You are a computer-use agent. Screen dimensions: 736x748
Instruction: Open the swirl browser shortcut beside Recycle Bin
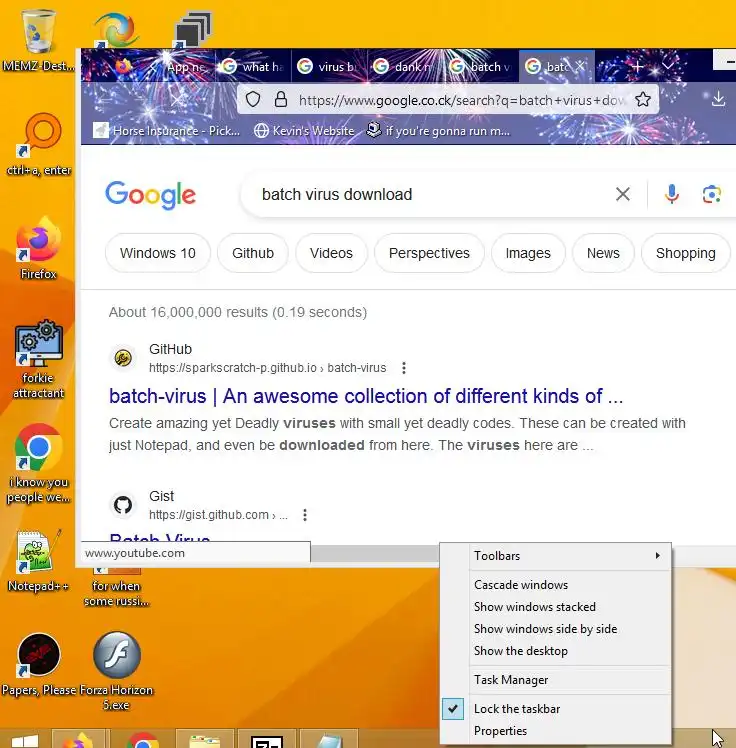pyautogui.click(x=116, y=30)
